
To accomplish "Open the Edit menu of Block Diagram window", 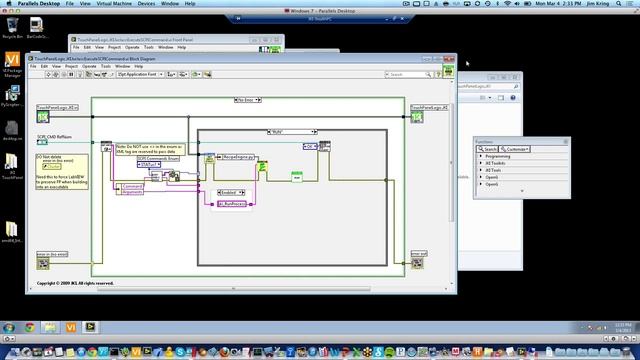I will pos(44,66).
